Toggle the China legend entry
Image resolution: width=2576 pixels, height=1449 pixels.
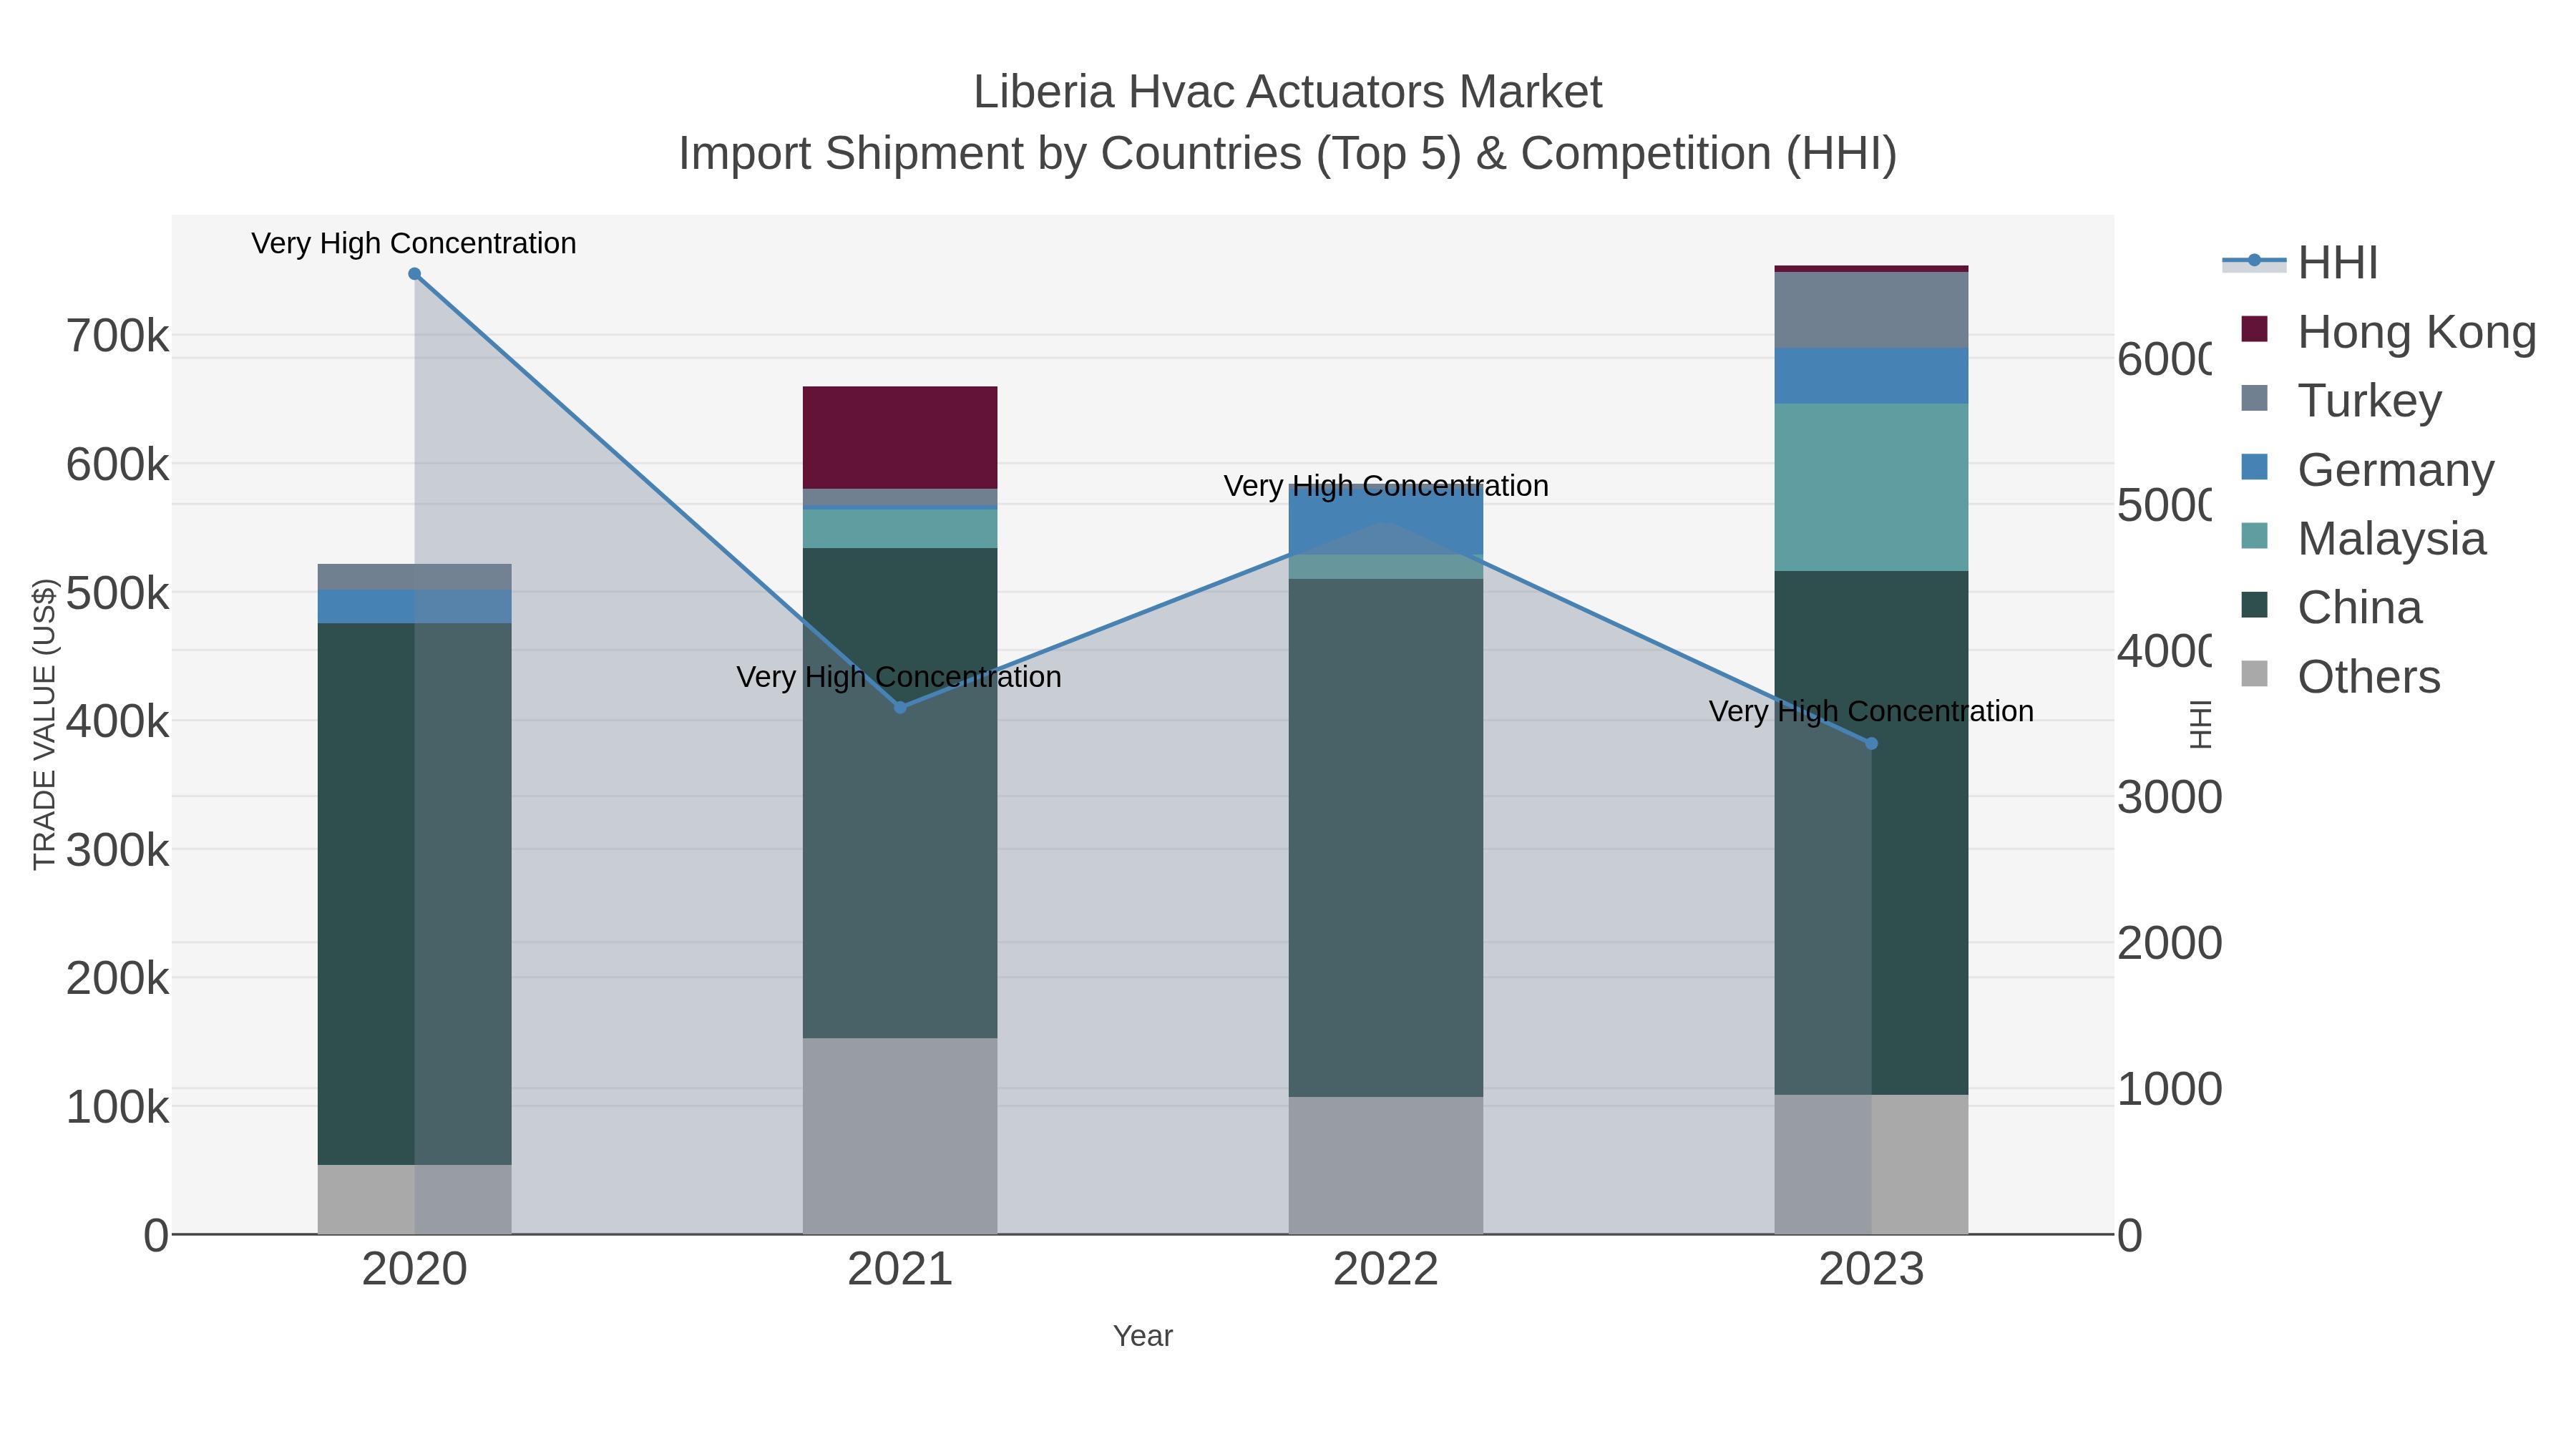pyautogui.click(x=2332, y=607)
